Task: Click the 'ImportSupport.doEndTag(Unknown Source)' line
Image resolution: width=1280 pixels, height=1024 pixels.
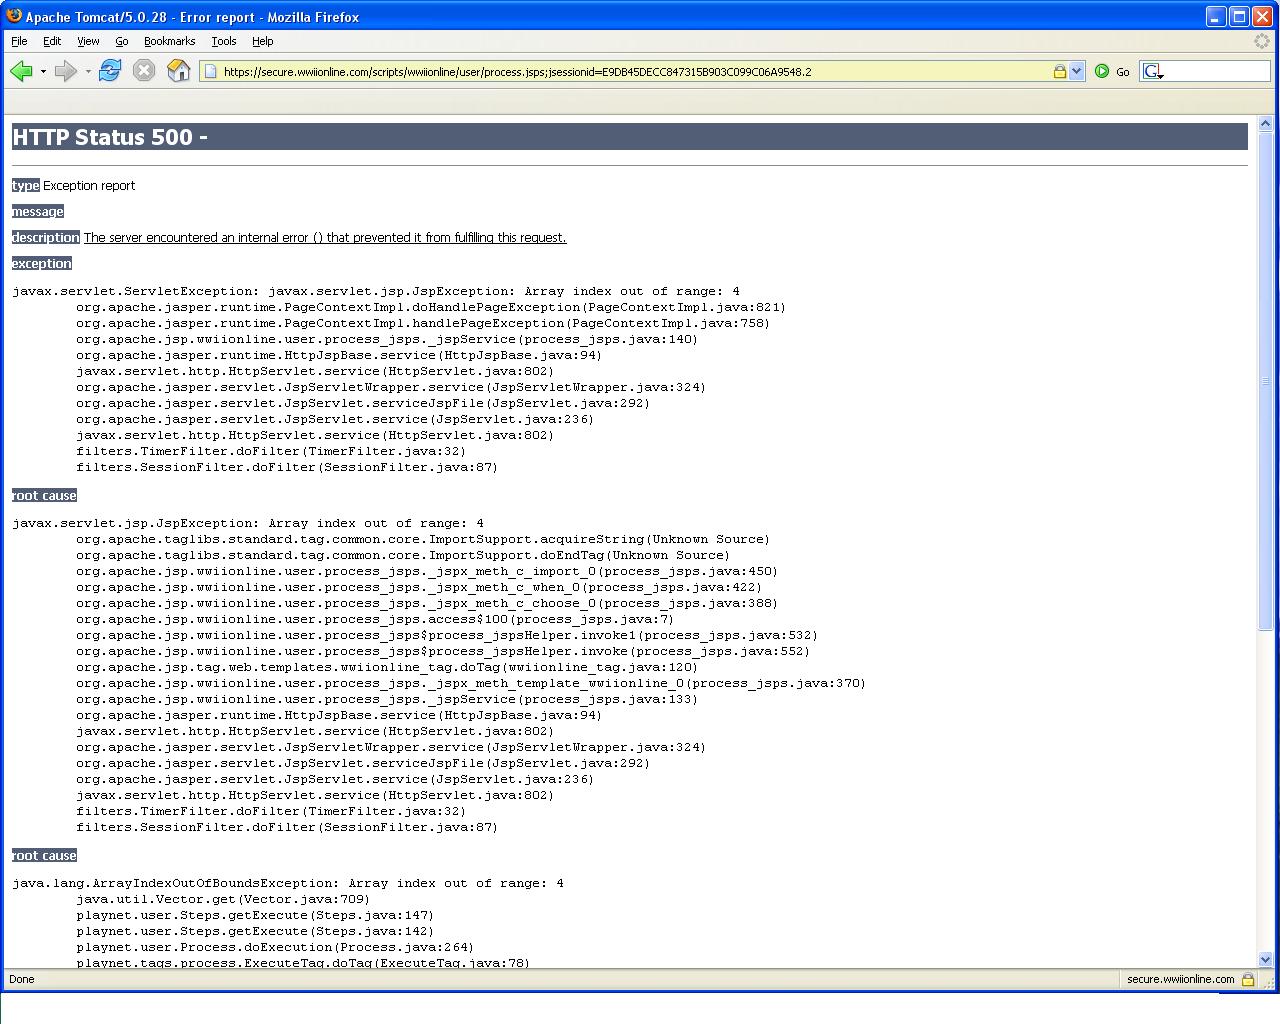Action: (x=403, y=556)
